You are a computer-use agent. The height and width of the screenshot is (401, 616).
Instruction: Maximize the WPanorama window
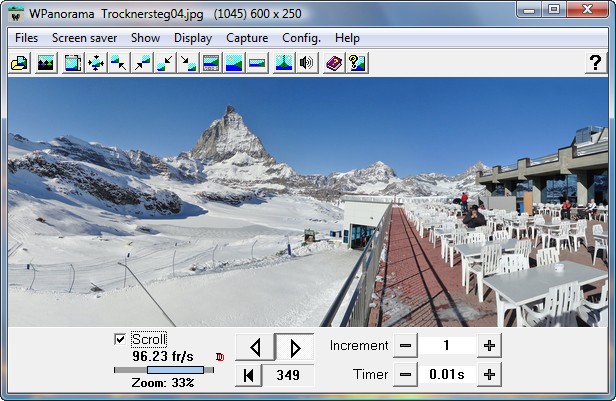pos(554,9)
